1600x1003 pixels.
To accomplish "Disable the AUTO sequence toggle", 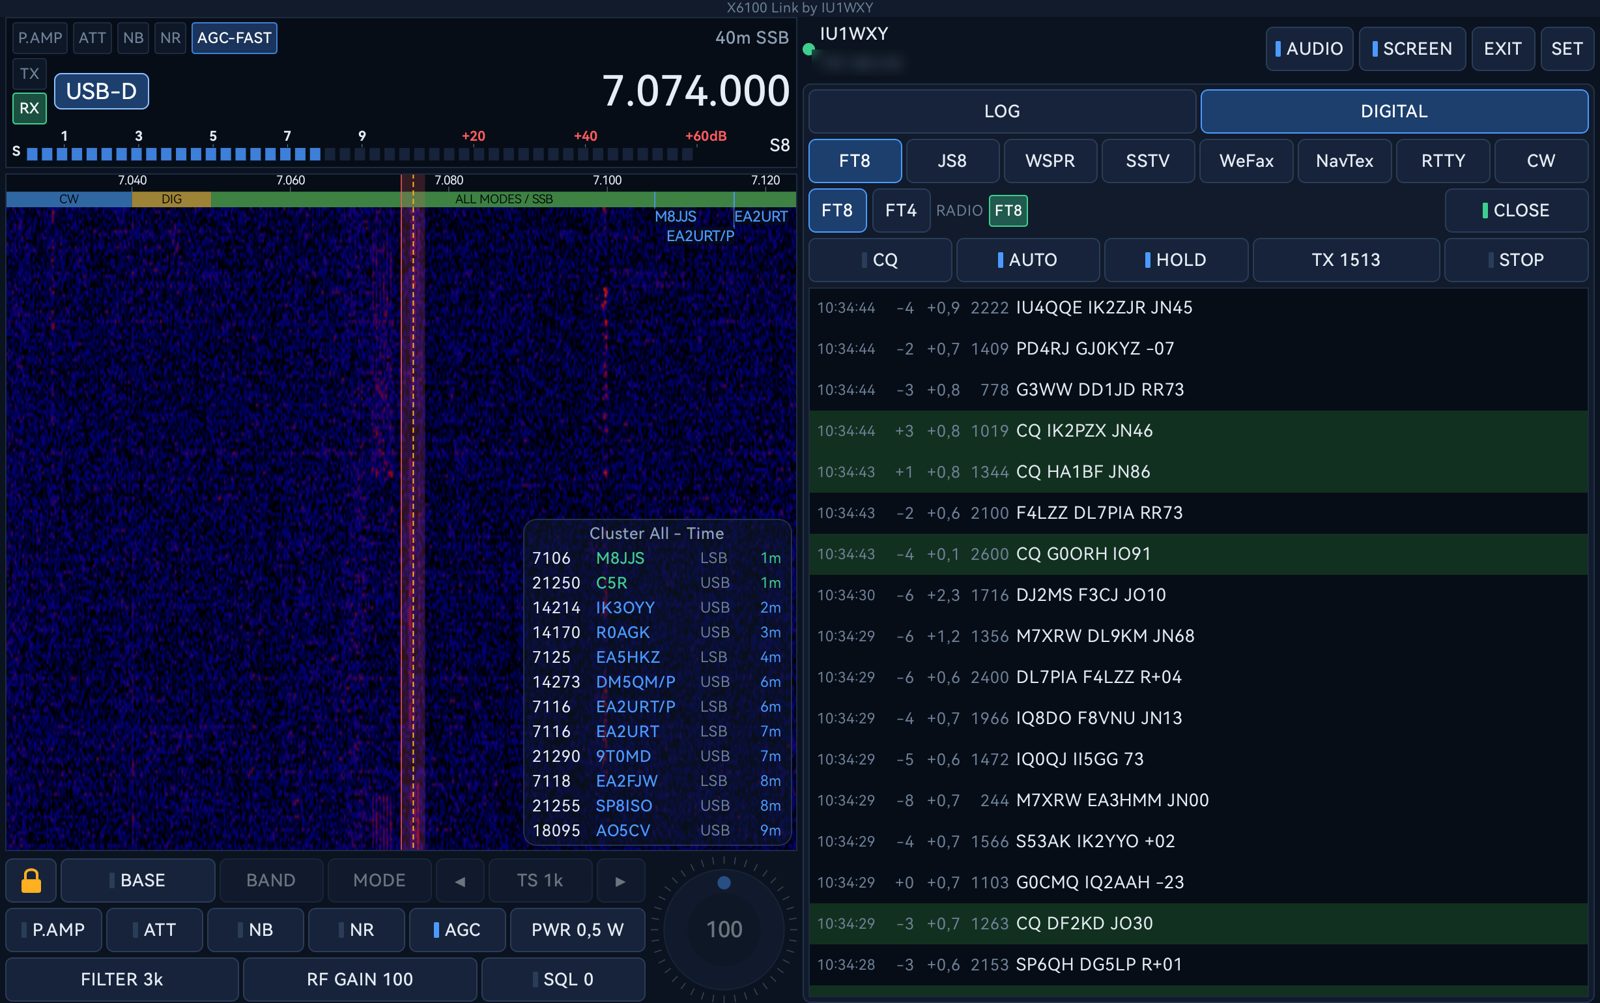I will coord(1028,260).
